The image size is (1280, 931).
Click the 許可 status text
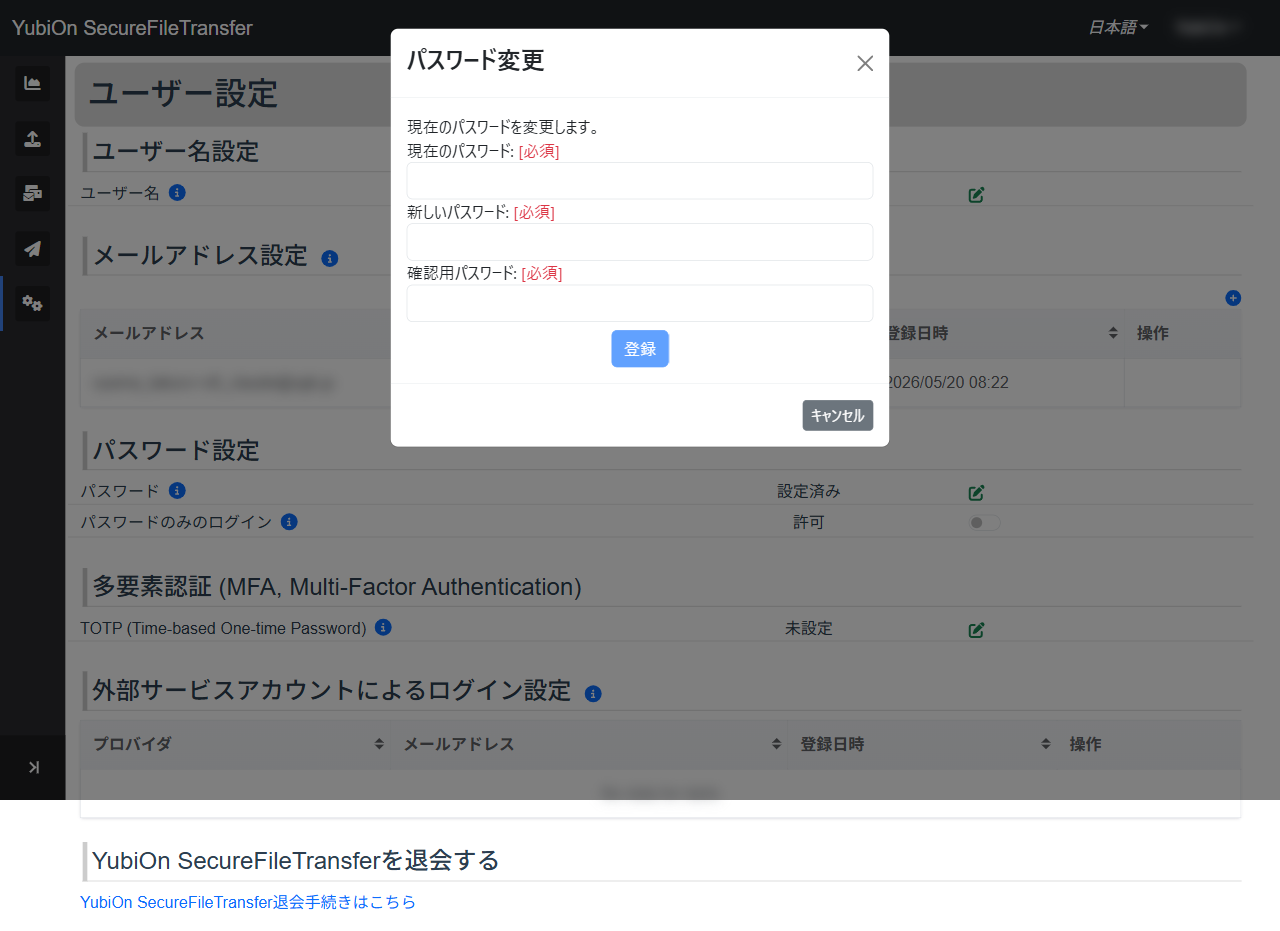point(809,522)
